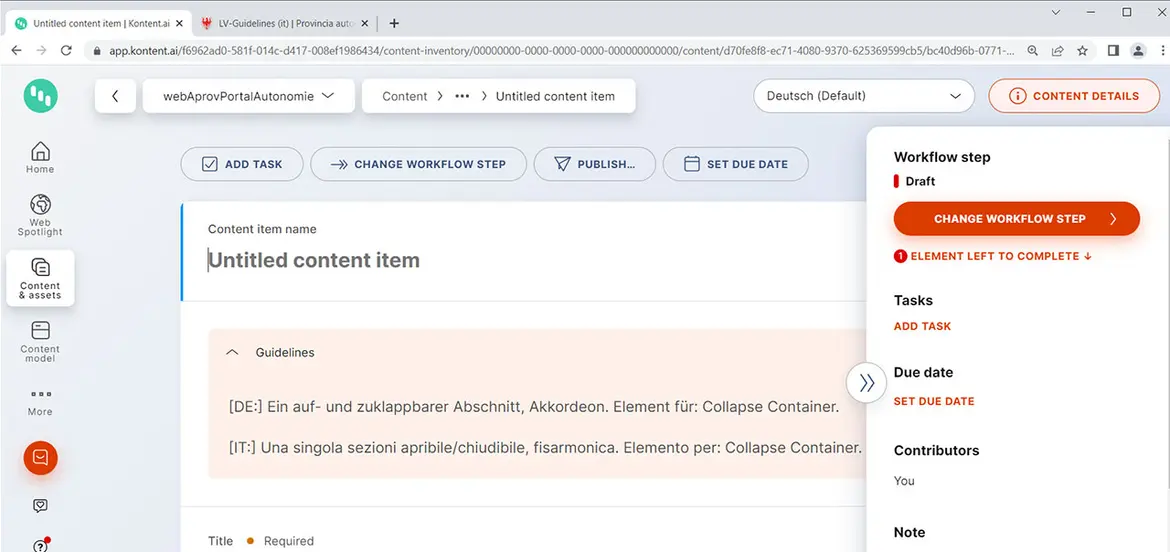Screen dimensions: 1170x552
Task: Switch to the LV-Guidelines browser tab
Action: 279,23
